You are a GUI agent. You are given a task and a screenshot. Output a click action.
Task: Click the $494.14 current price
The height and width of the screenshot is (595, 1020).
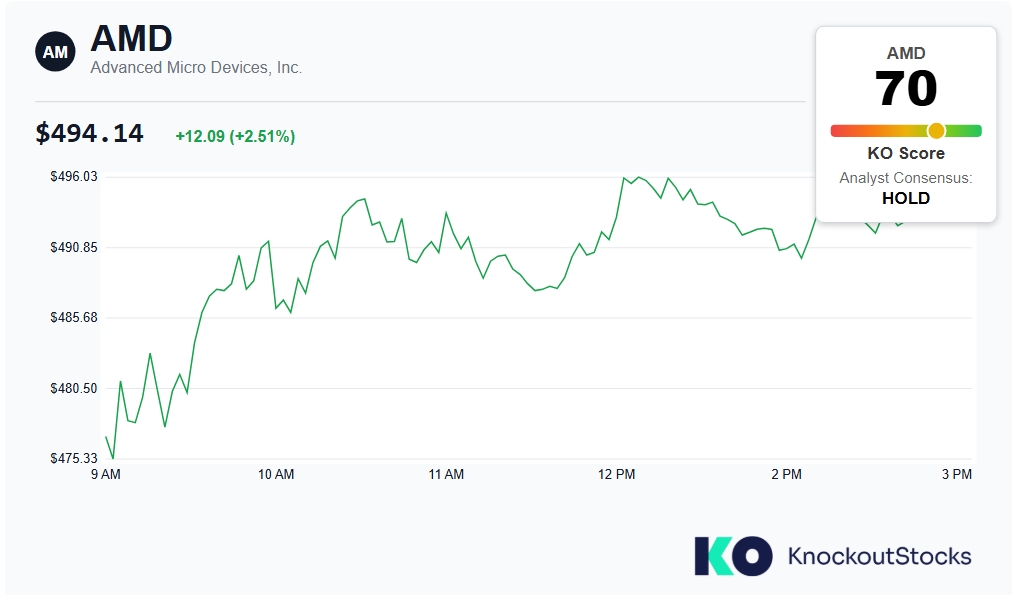[x=89, y=133]
